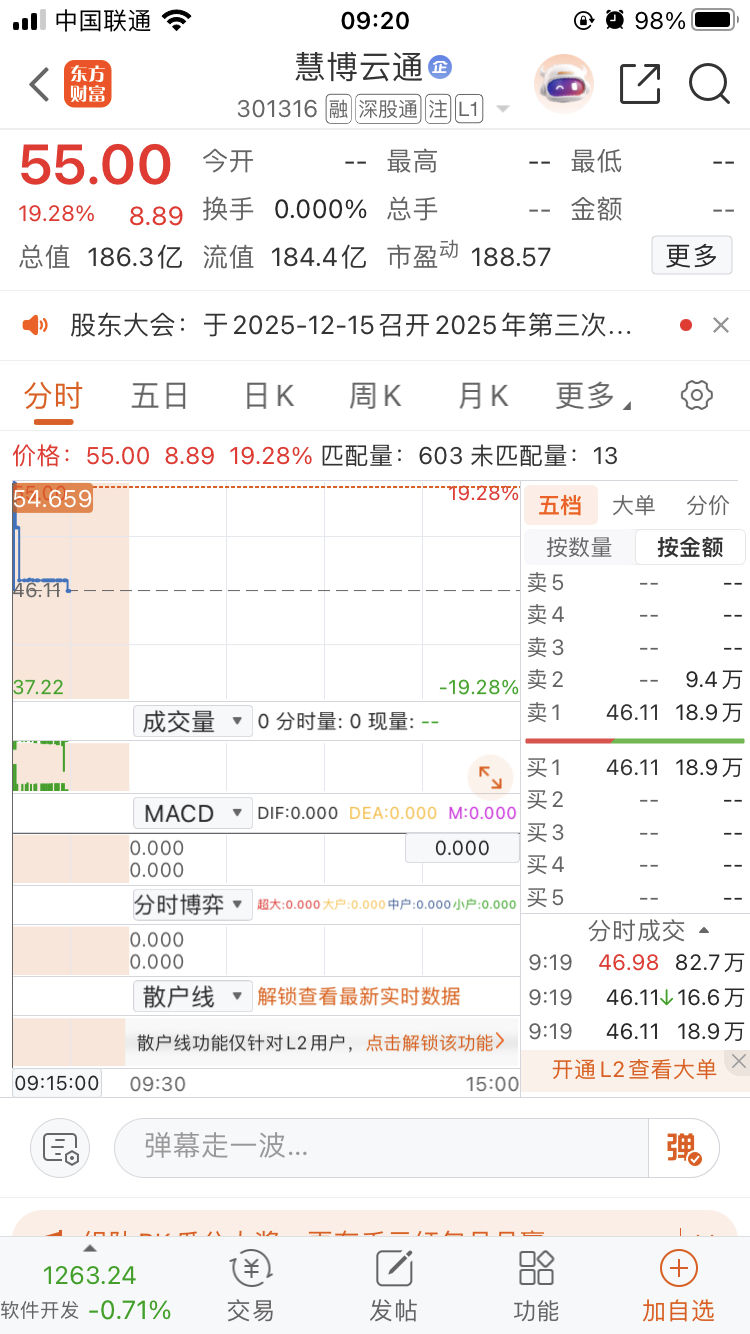This screenshot has height=1334, width=750.
Task: Tap 点击解锁该功能 link
Action: coord(435,1042)
